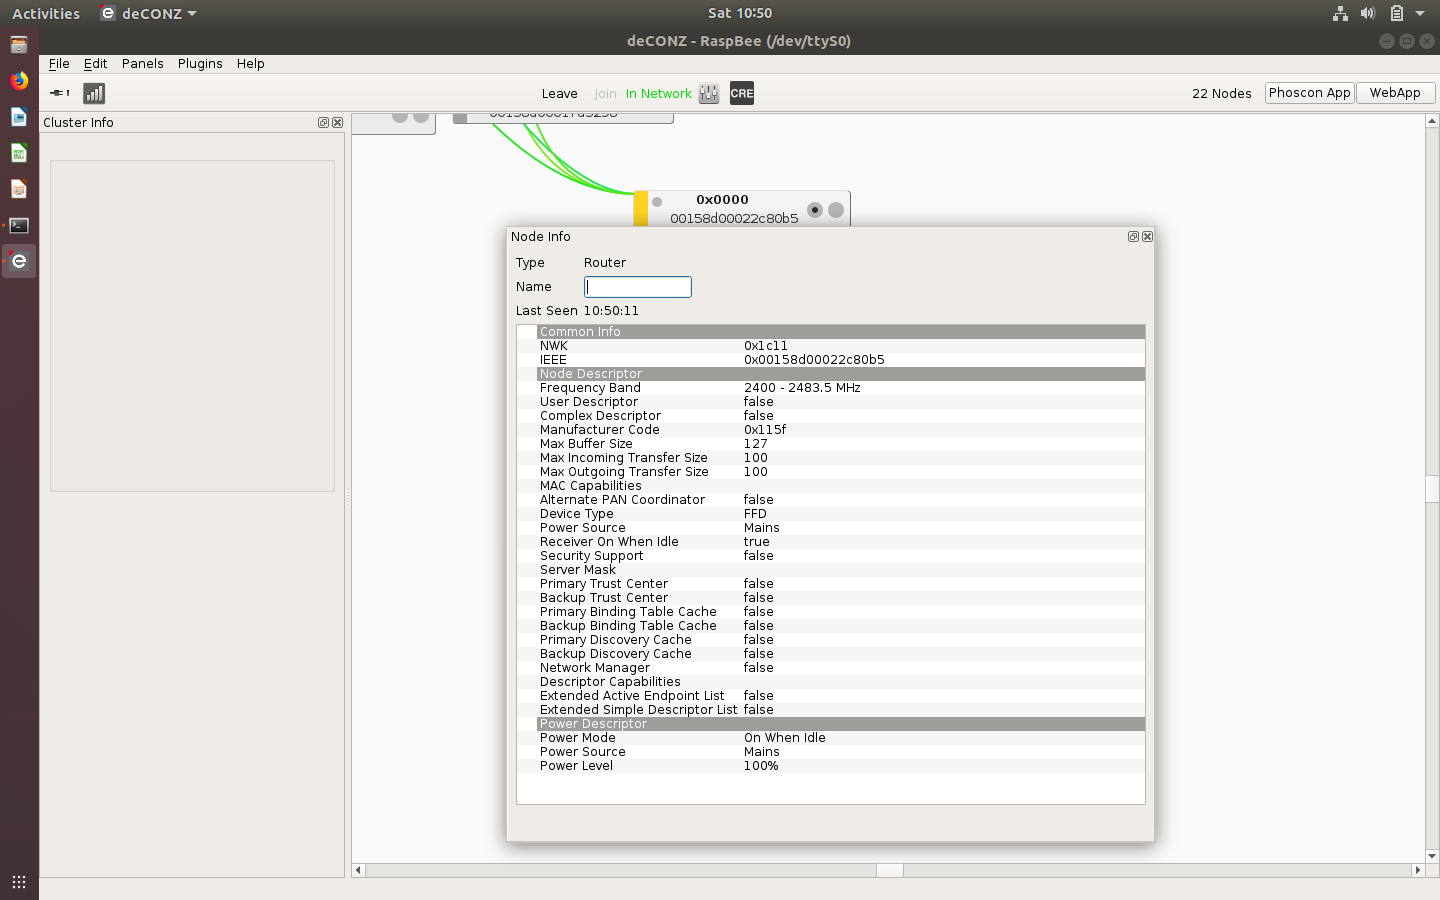1440x900 pixels.
Task: Click the Receiver On When Idle row
Action: click(831, 541)
